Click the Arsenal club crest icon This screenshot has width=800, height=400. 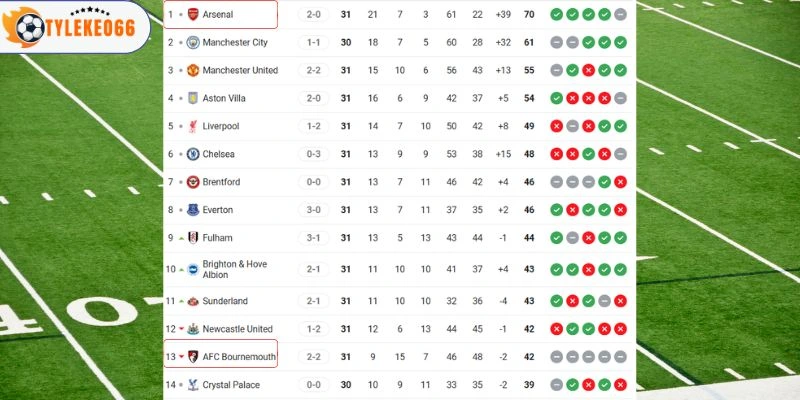pos(193,15)
